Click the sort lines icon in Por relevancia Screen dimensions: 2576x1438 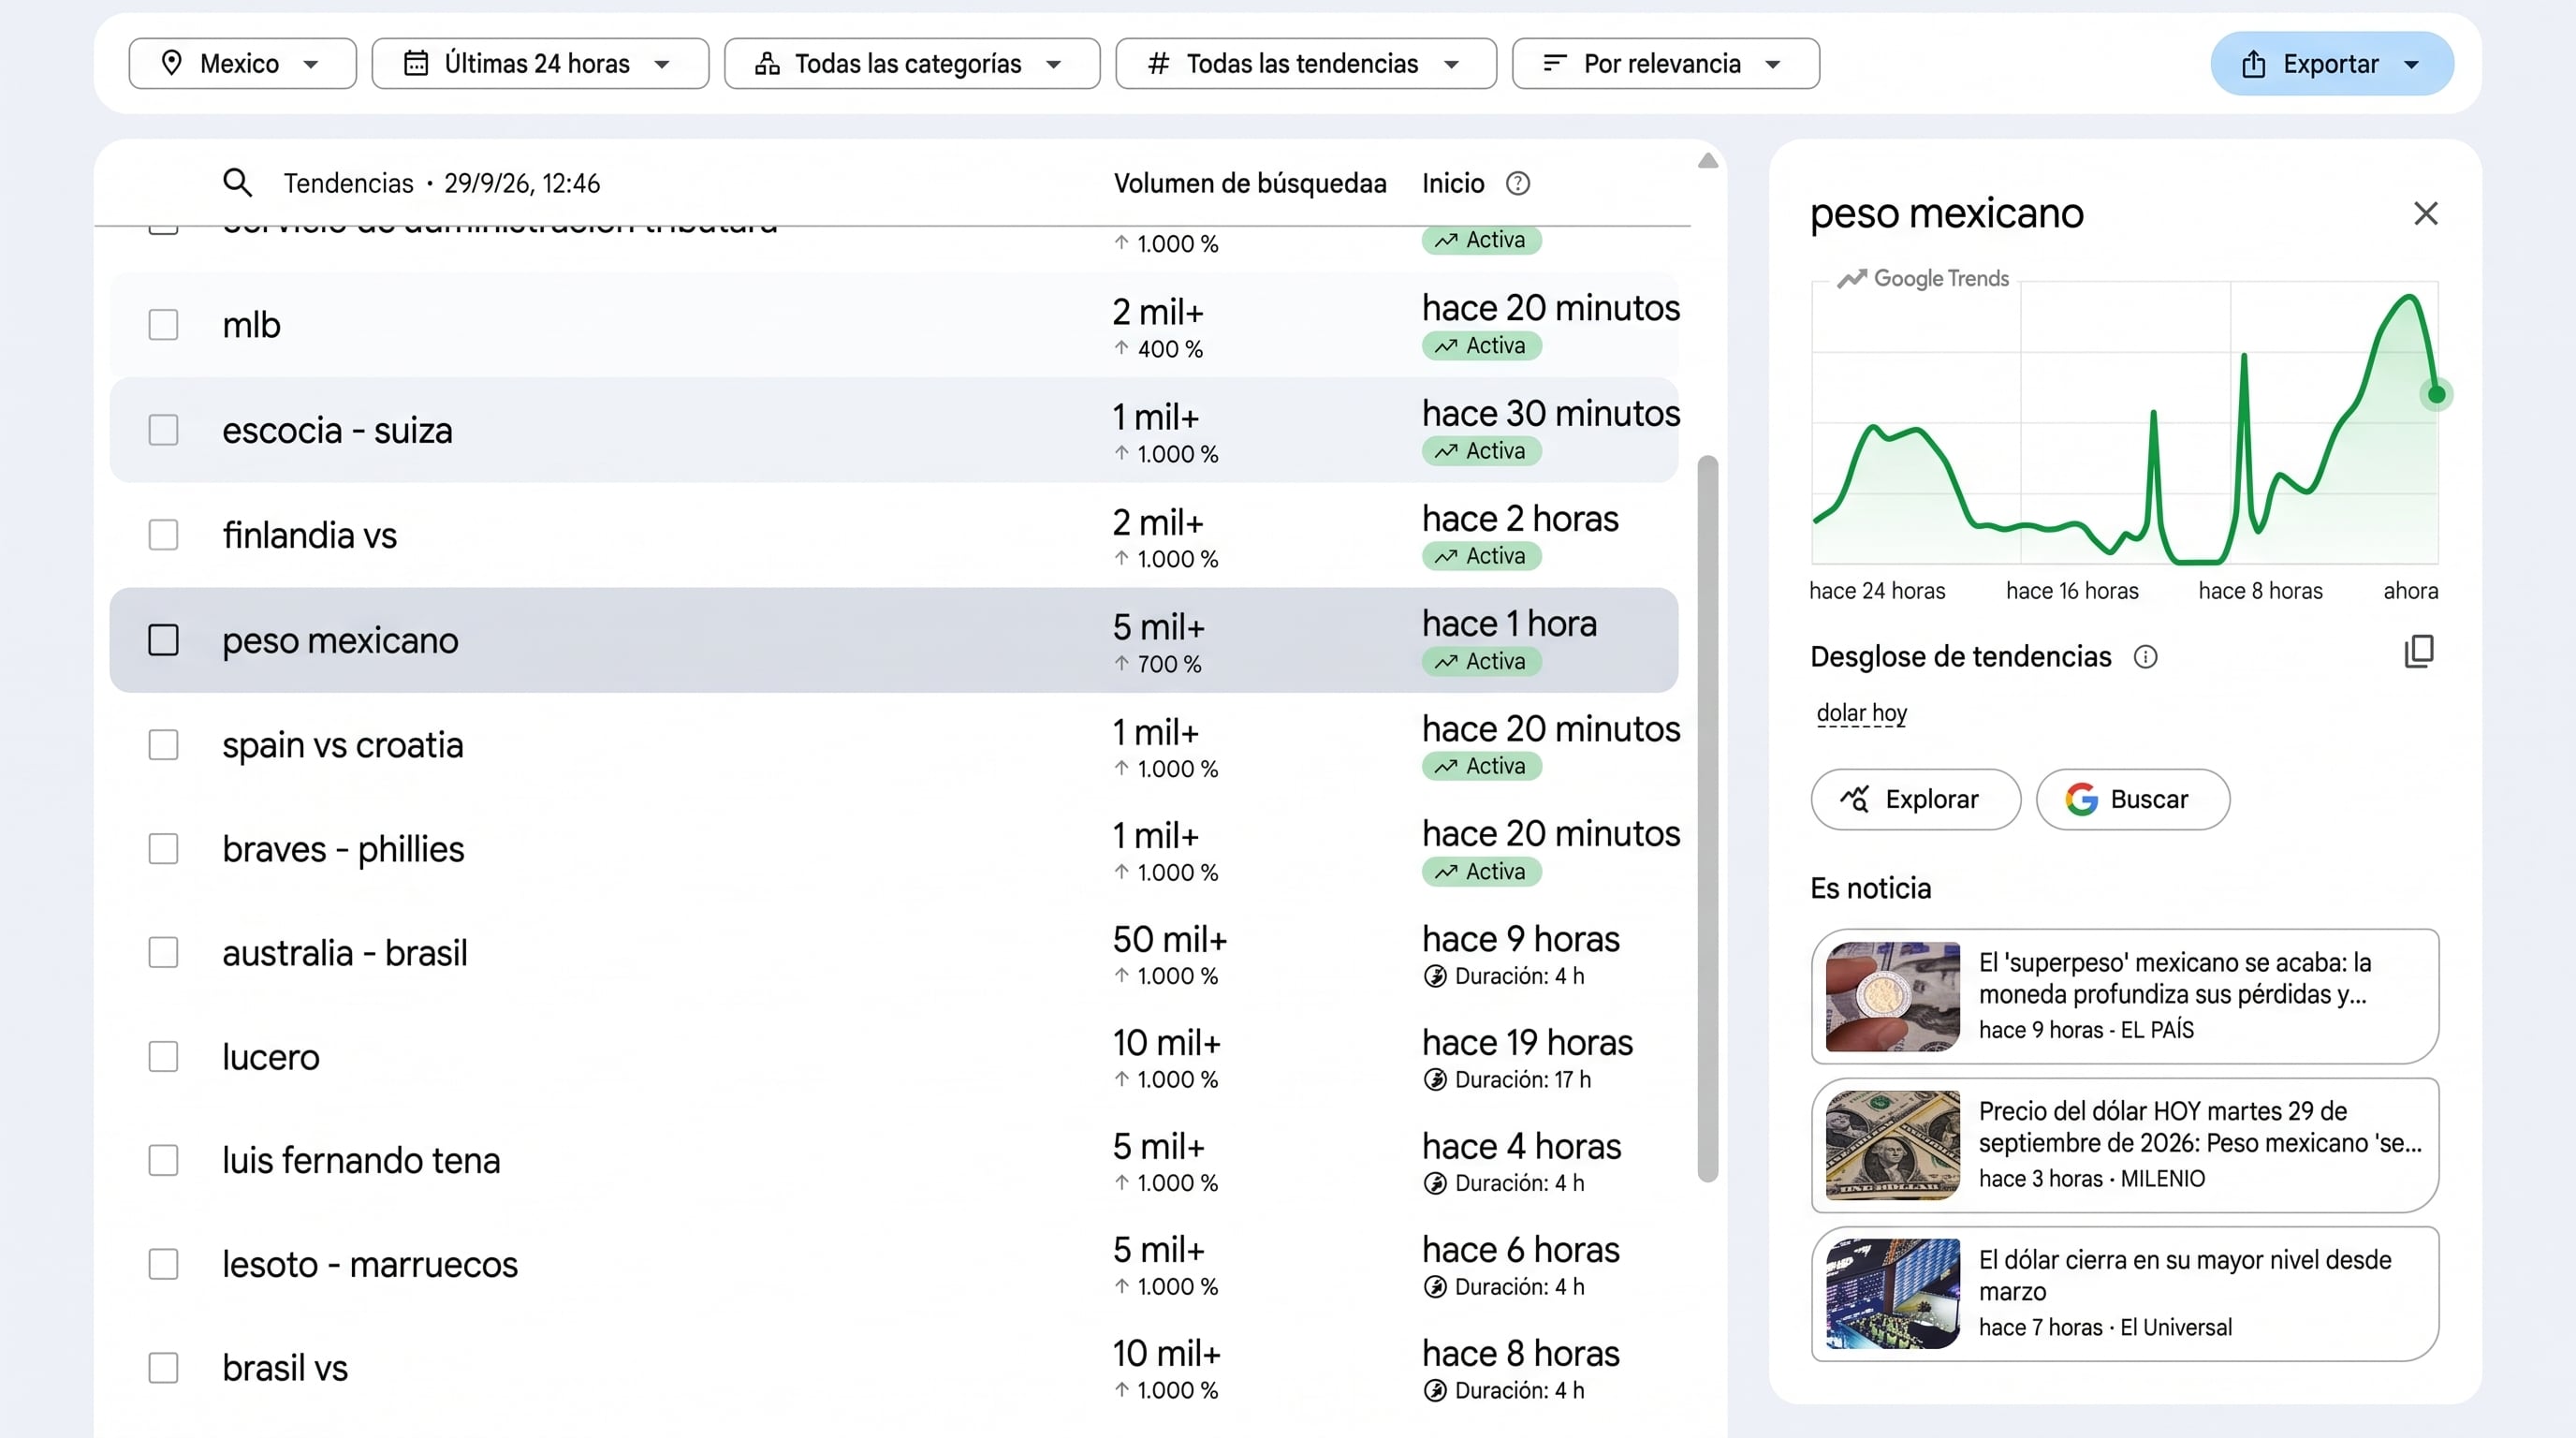pos(1554,63)
